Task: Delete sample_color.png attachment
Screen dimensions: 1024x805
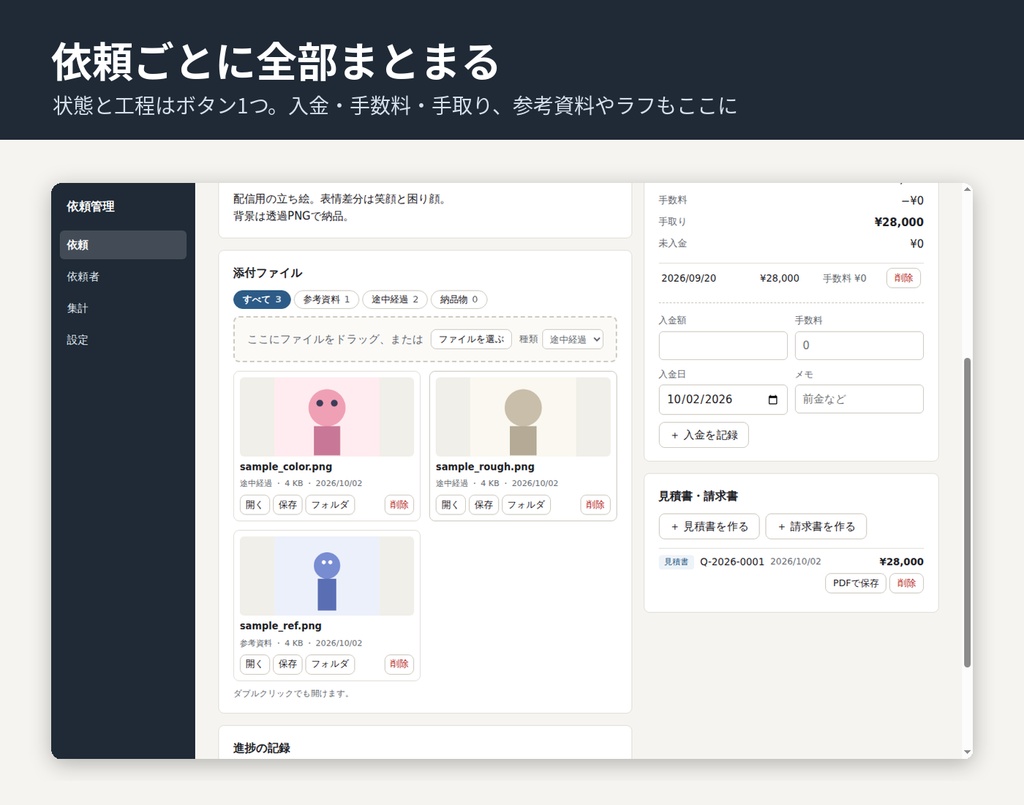Action: 399,505
